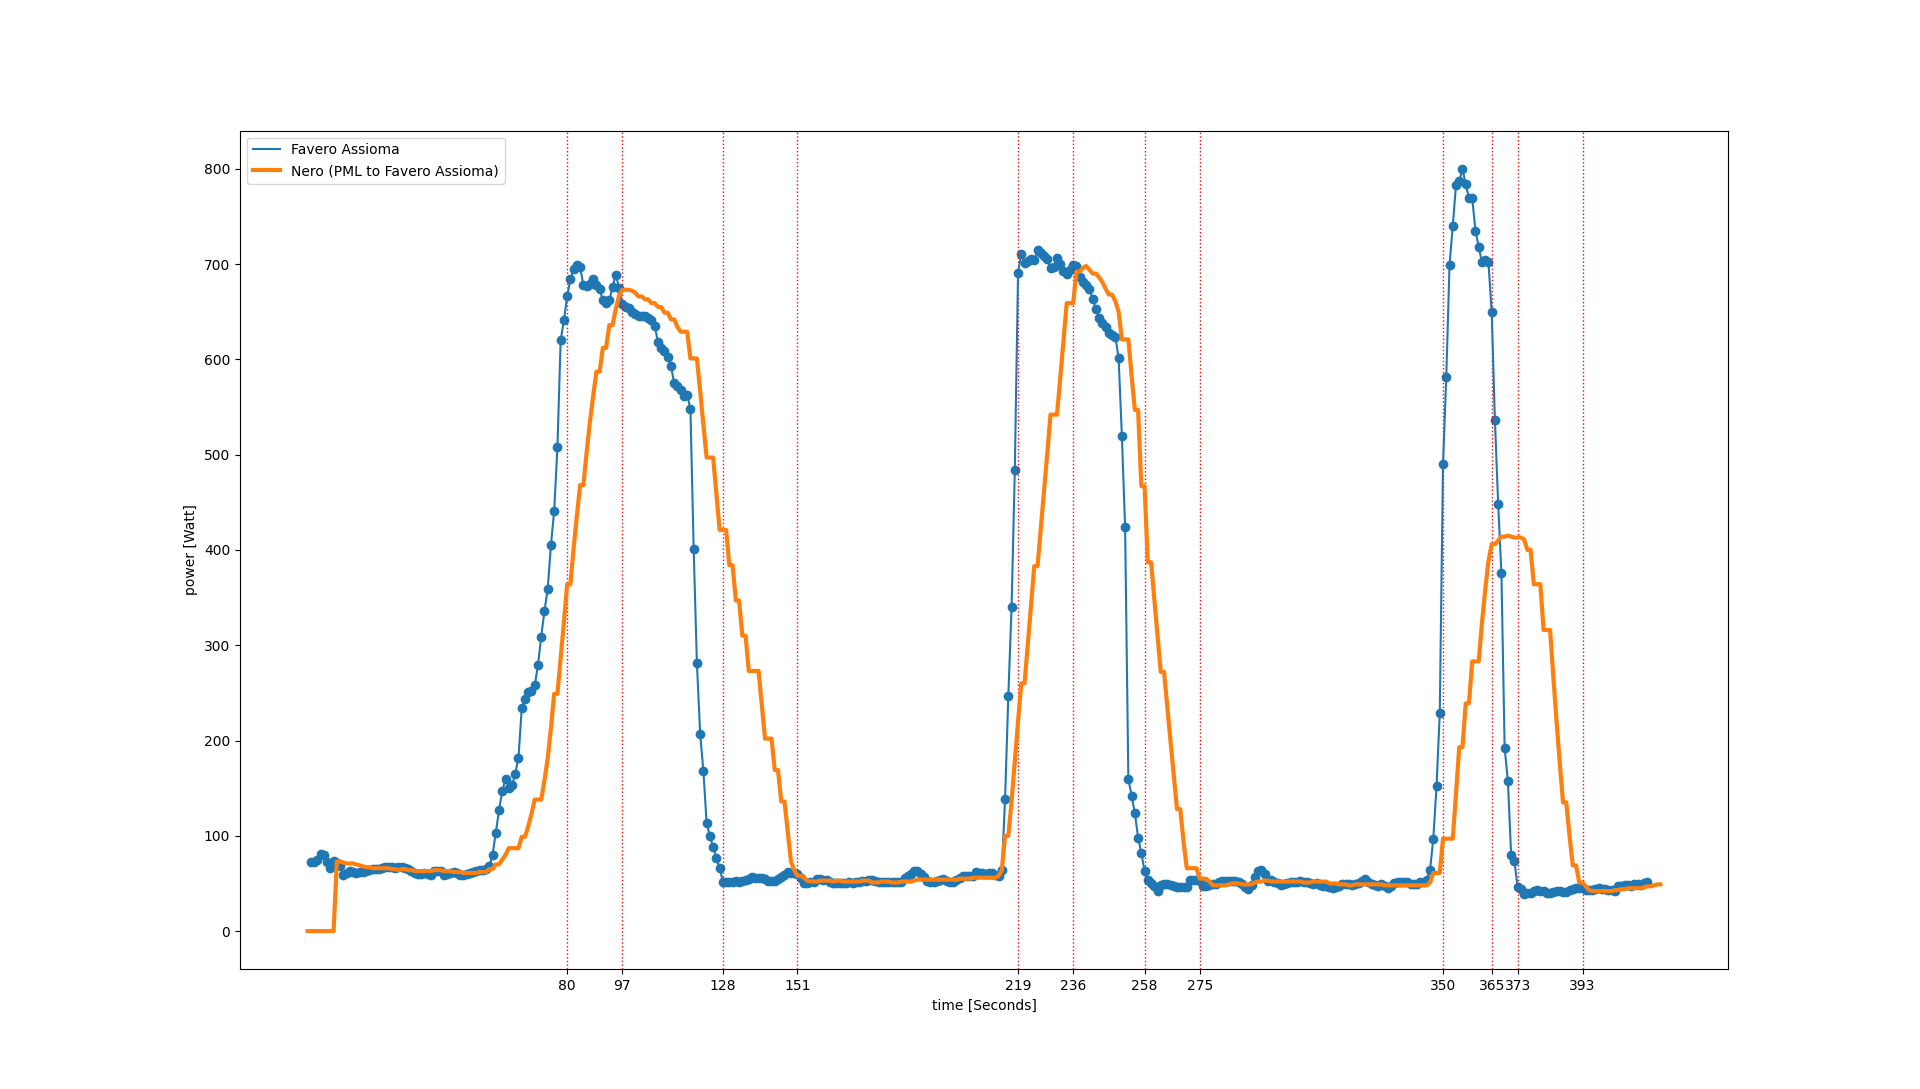Click the 219 tick label on time axis
This screenshot has width=1920, height=1089.
[1018, 986]
